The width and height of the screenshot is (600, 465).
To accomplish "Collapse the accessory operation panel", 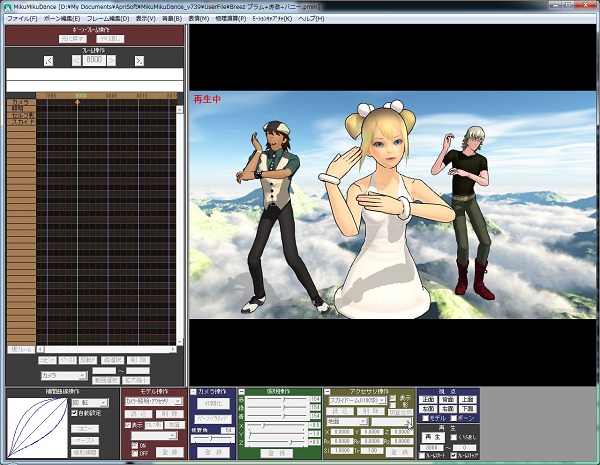I will click(327, 392).
